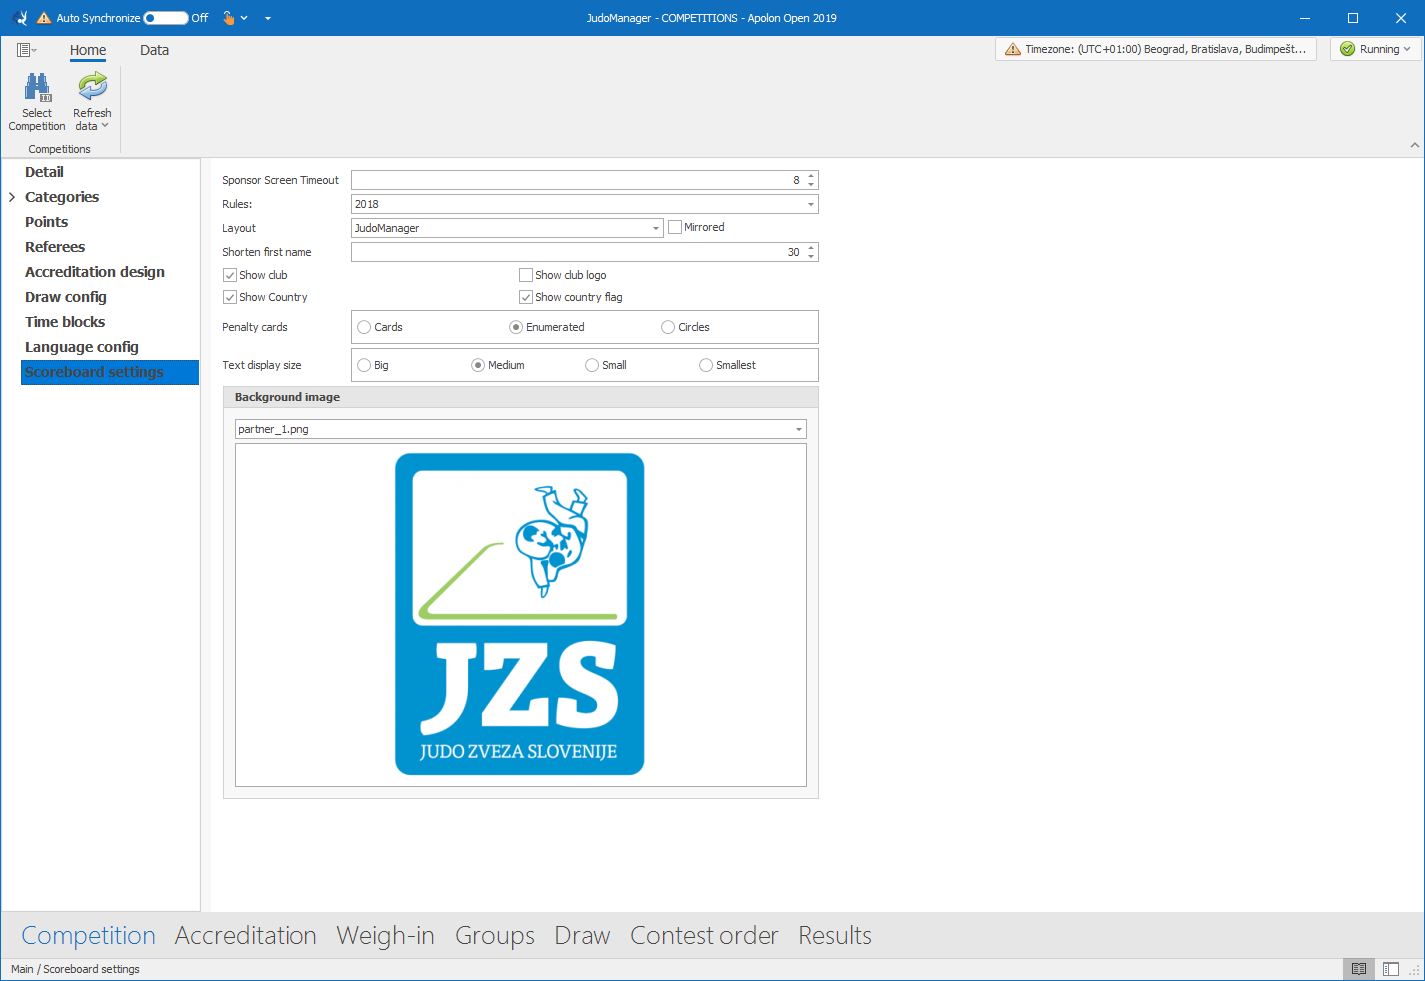Select Detail in the sidebar
Image resolution: width=1425 pixels, height=981 pixels.
click(44, 172)
